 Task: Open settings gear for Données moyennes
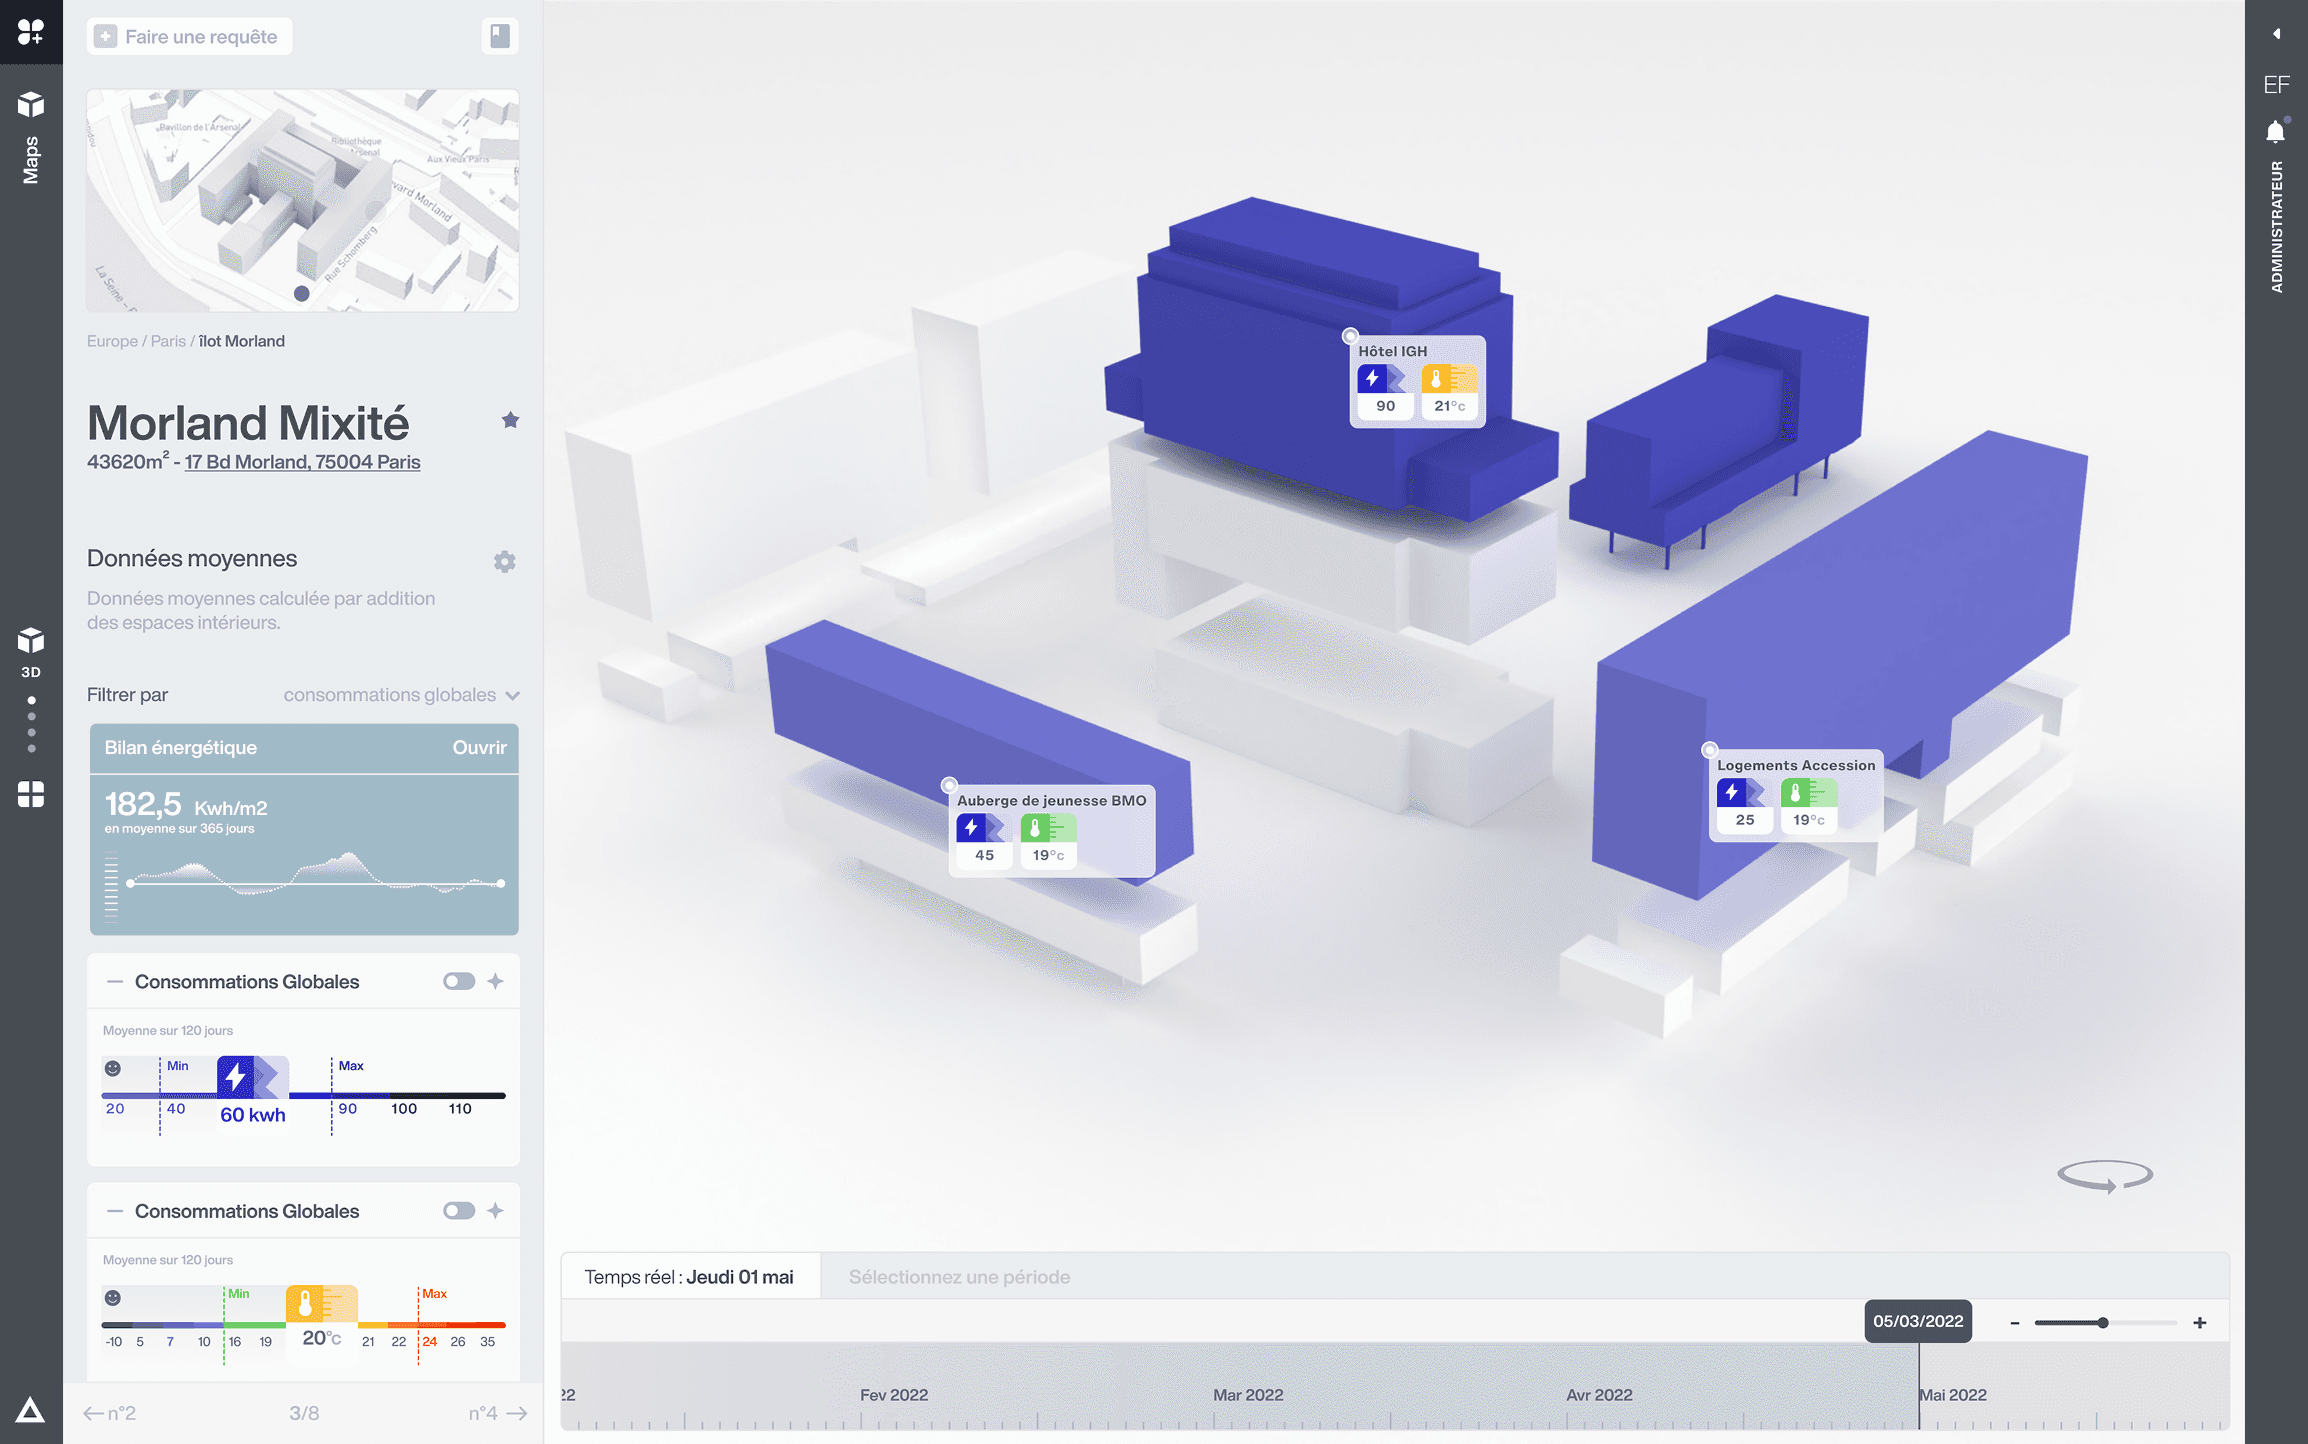505,562
